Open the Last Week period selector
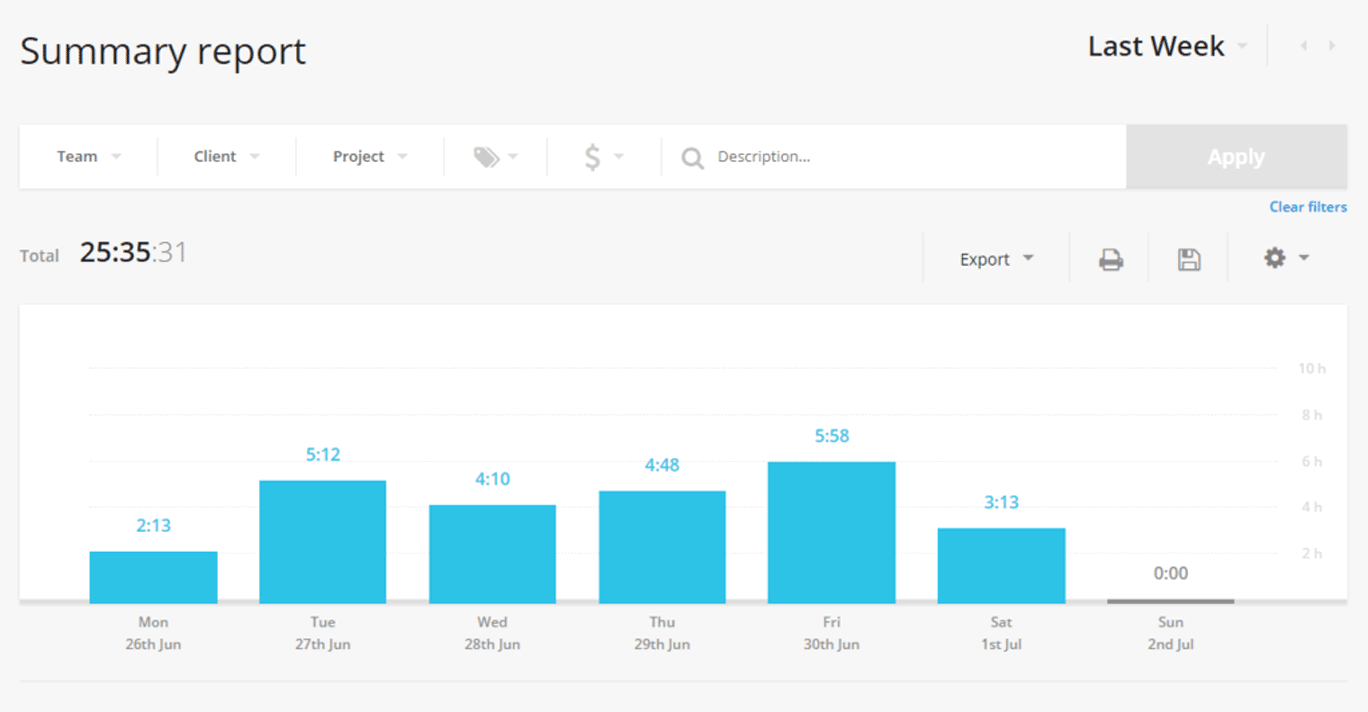Image resolution: width=1368 pixels, height=712 pixels. [x=1155, y=46]
